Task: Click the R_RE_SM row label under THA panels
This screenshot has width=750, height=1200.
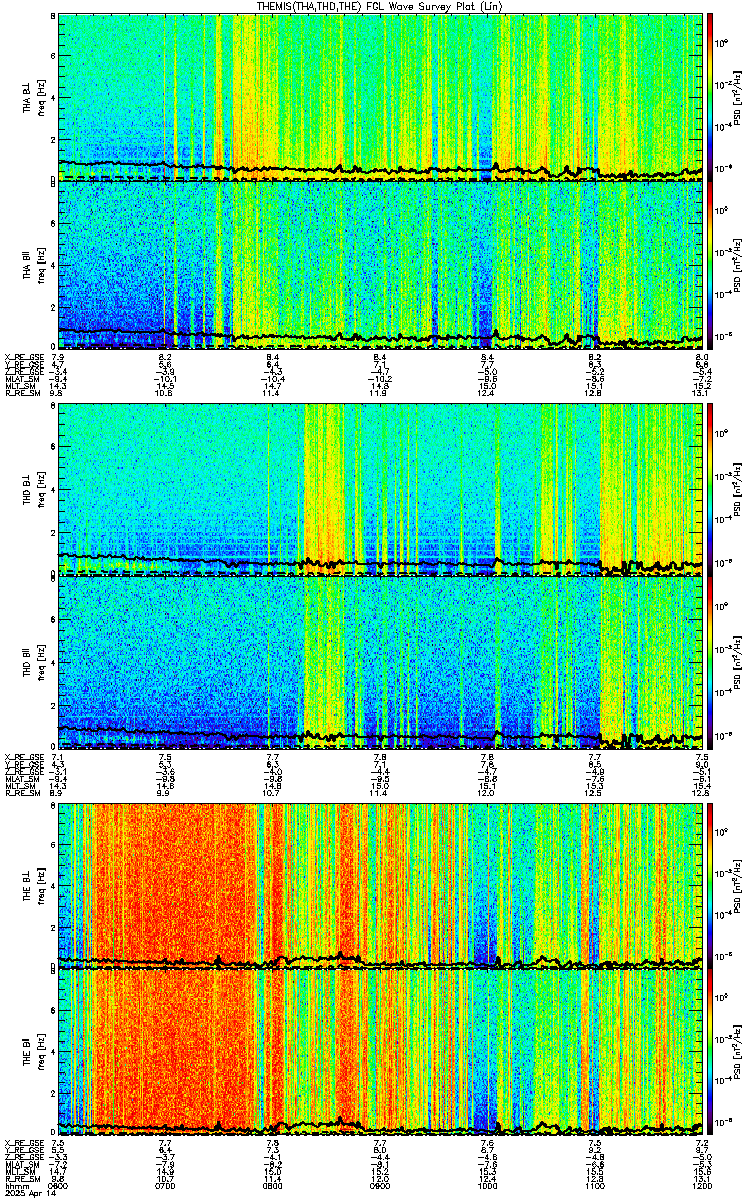Action: click(x=21, y=394)
